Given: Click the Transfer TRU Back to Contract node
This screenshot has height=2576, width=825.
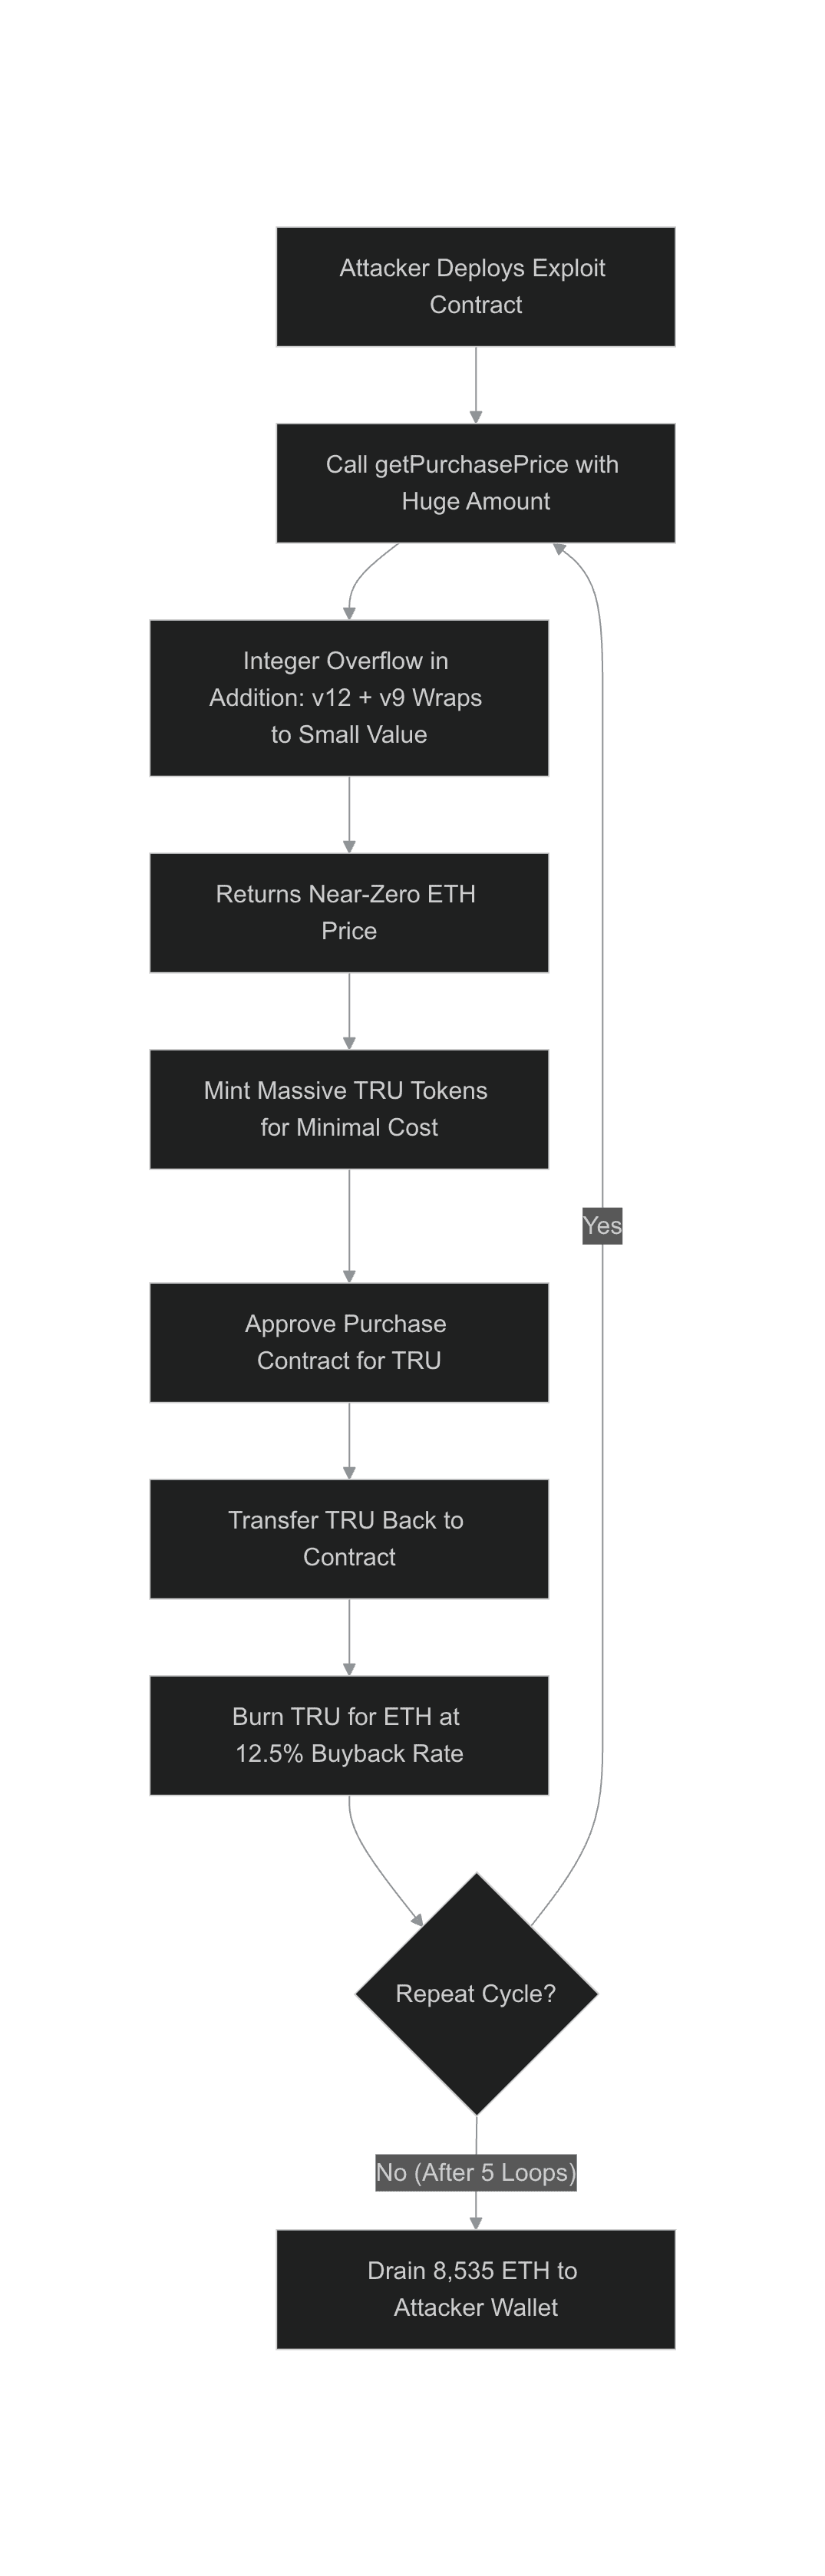Looking at the screenshot, I should click(x=348, y=1538).
